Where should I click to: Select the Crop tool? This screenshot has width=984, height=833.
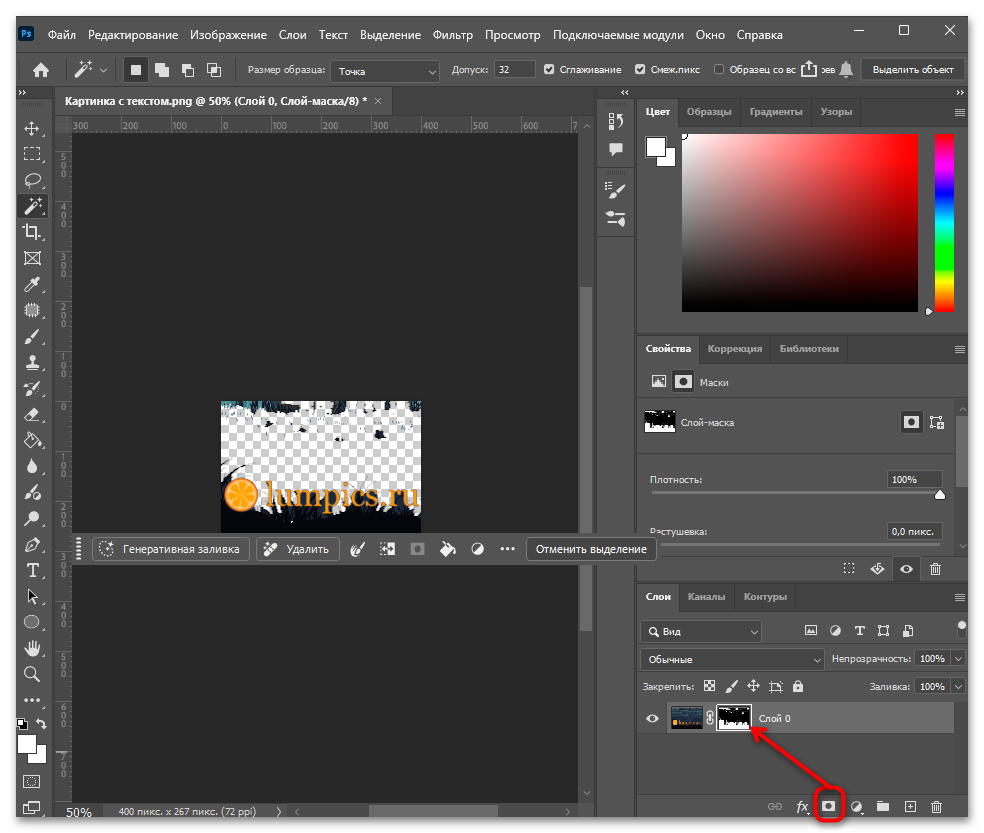pos(32,232)
